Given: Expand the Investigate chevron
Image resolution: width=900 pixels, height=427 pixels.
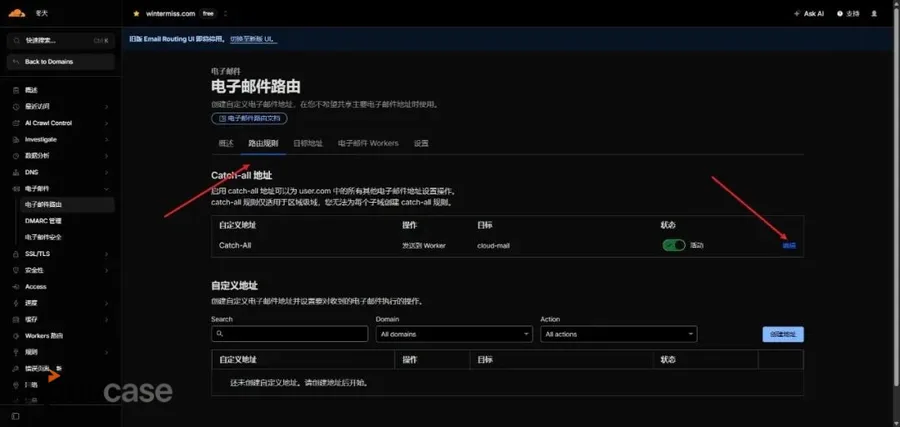Looking at the screenshot, I should 107,139.
